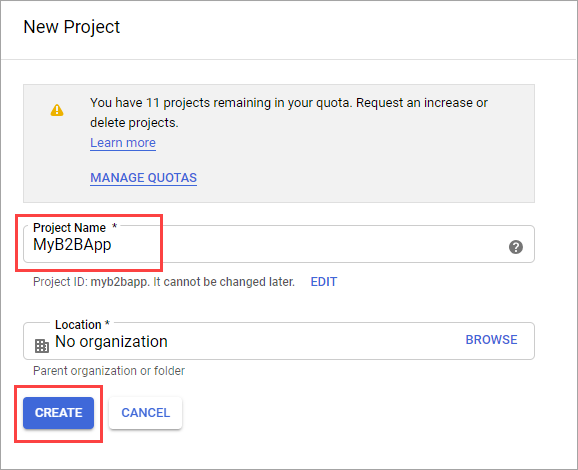
Task: Click the 'Parent organization or folder' hint text
Action: [x=109, y=370]
